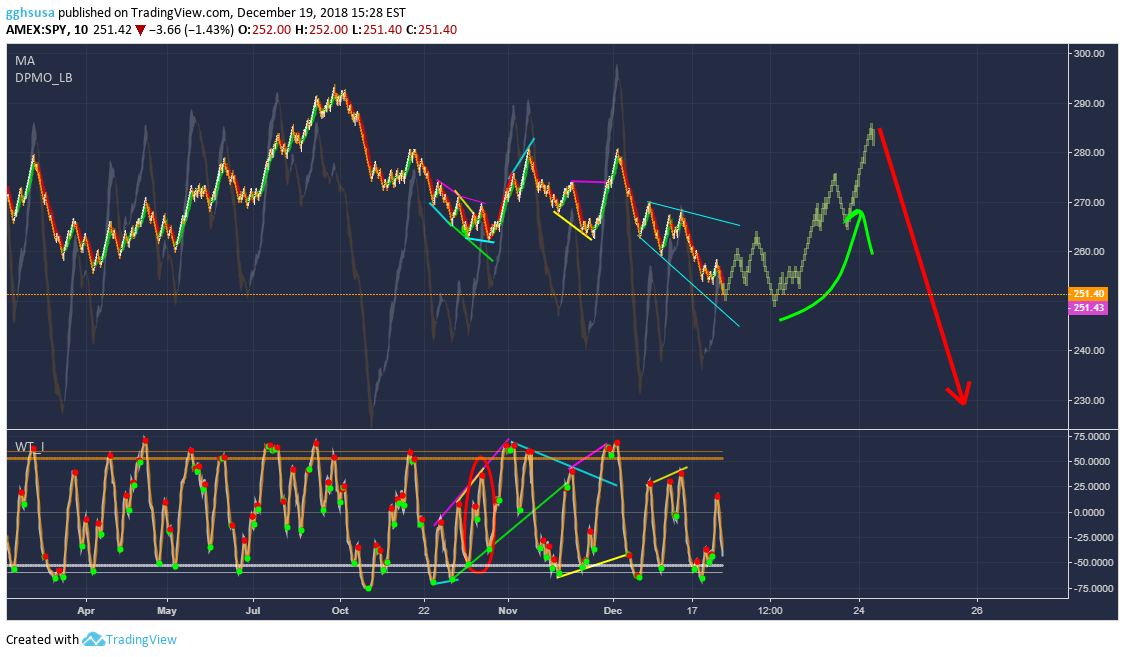Click the Jul date label
The width and height of the screenshot is (1125, 657).
tap(253, 611)
